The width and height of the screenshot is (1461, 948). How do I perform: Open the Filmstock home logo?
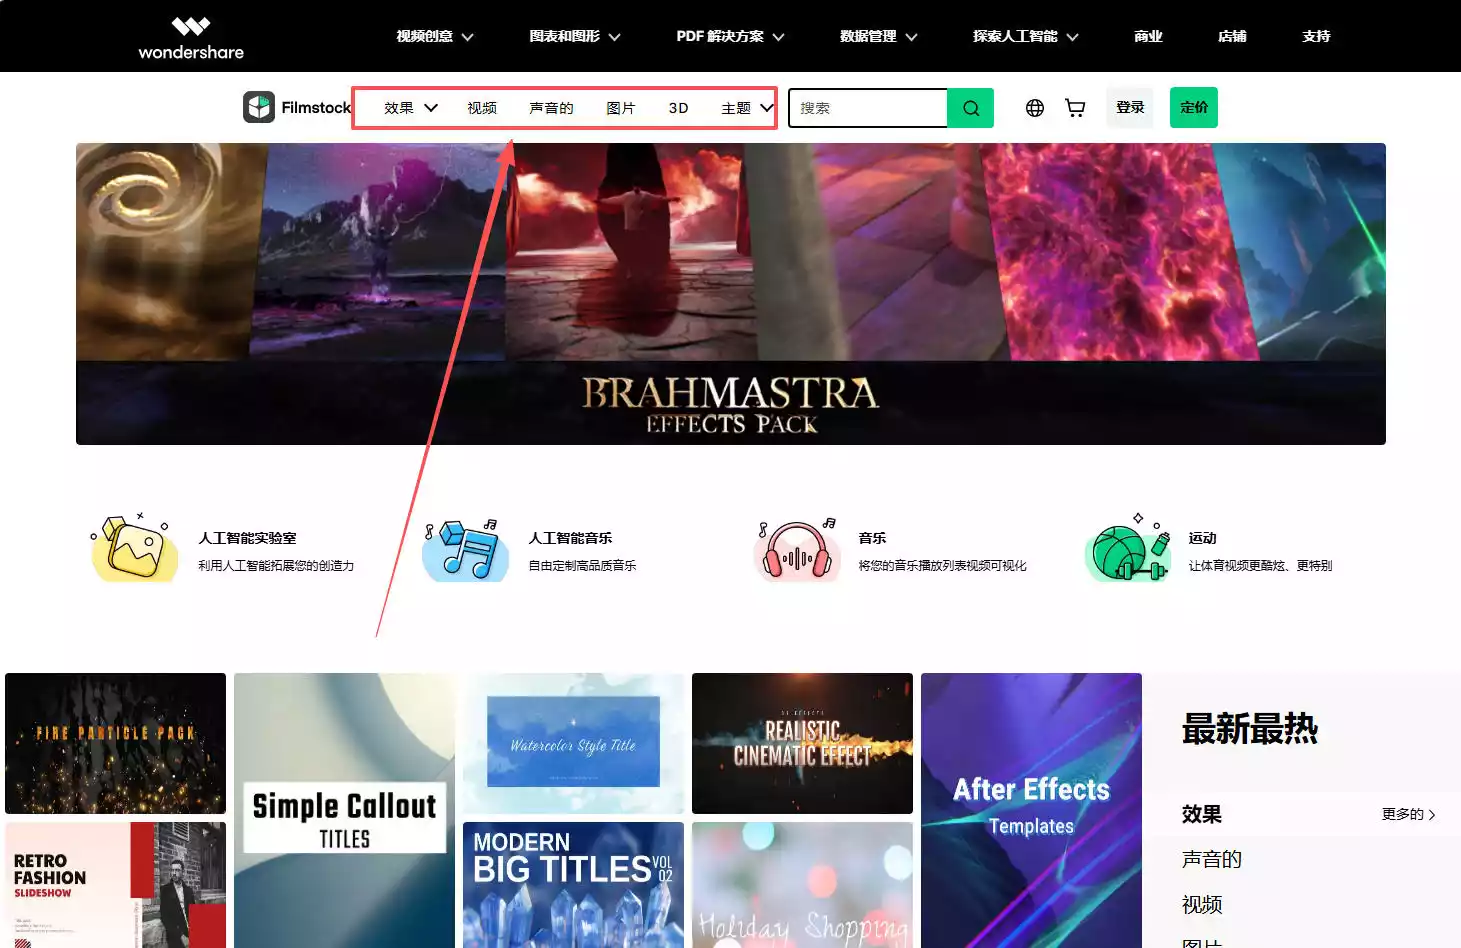point(297,107)
